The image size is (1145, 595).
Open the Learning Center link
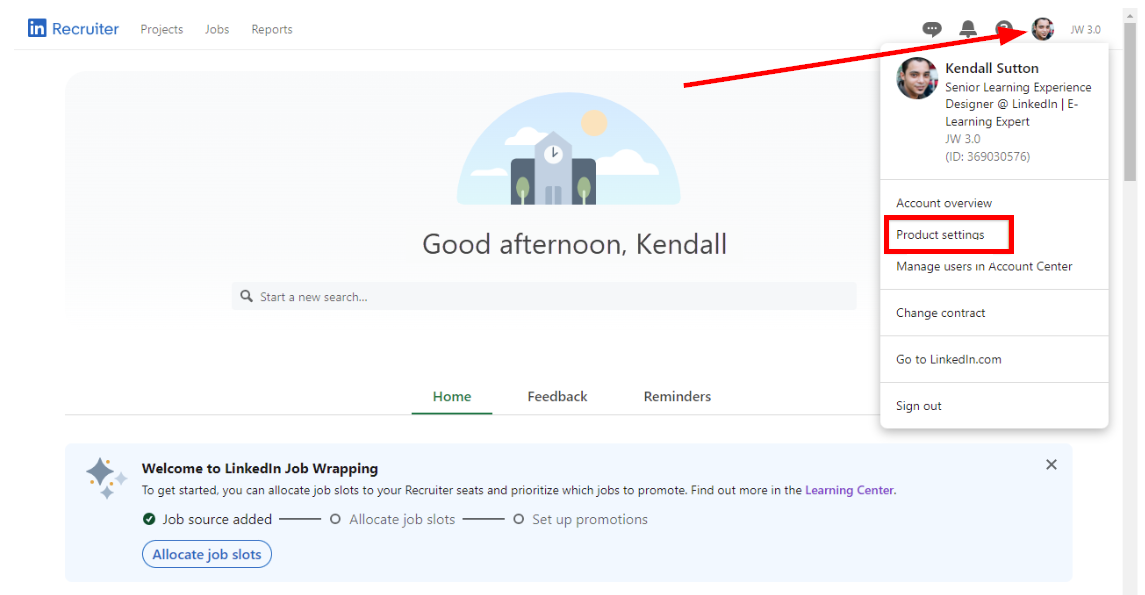pyautogui.click(x=849, y=490)
